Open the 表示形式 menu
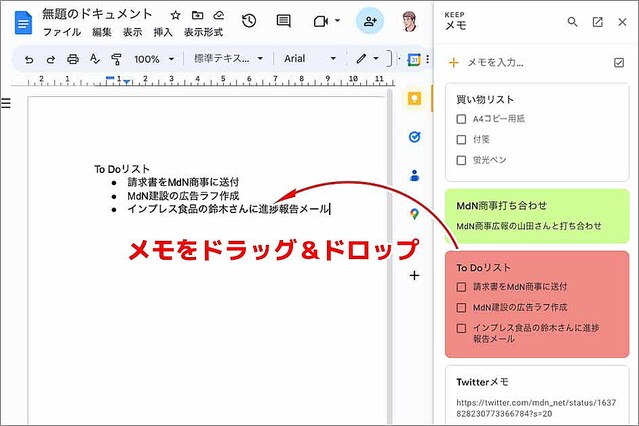Image resolution: width=639 pixels, height=426 pixels. point(203,32)
